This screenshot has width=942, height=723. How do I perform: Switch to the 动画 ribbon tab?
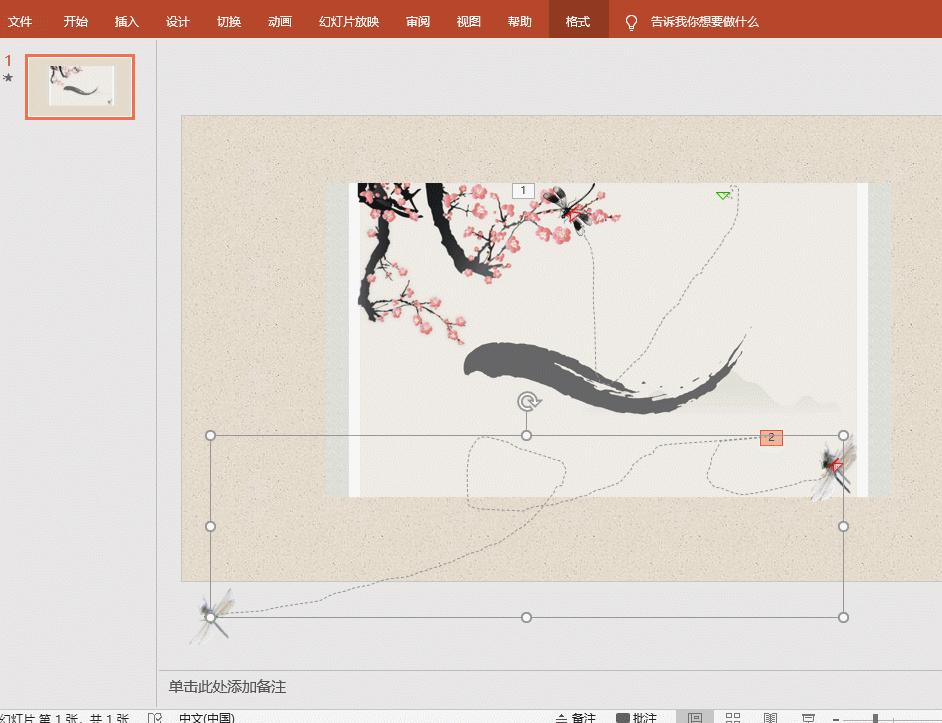279,20
